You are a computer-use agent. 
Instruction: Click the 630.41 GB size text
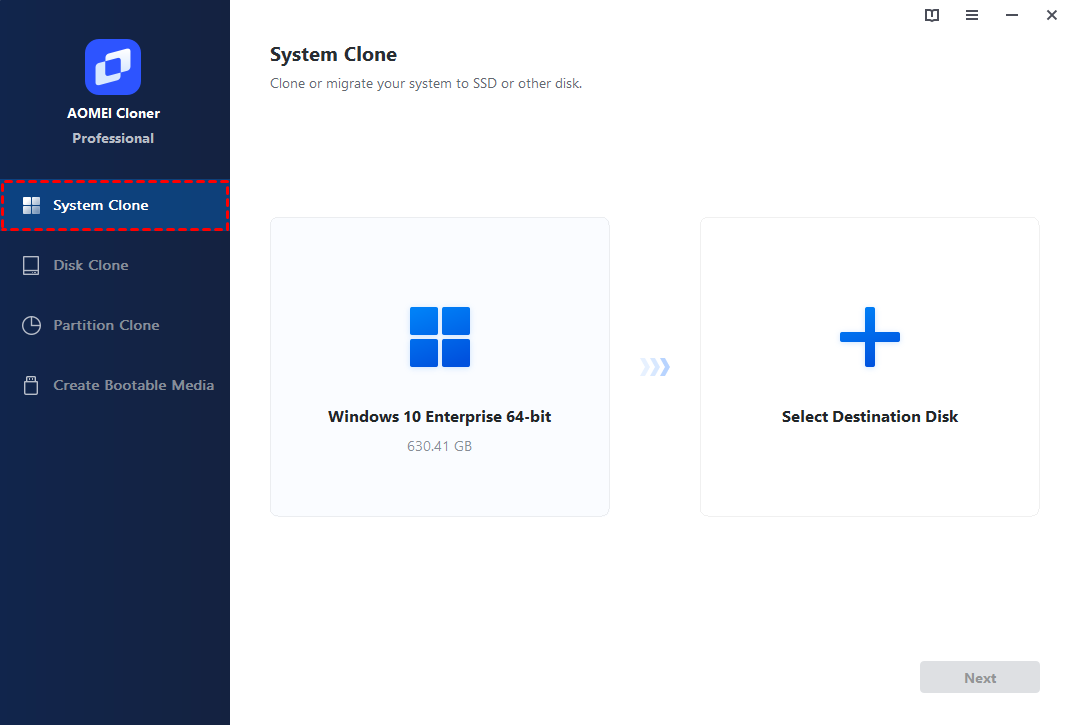click(x=440, y=447)
